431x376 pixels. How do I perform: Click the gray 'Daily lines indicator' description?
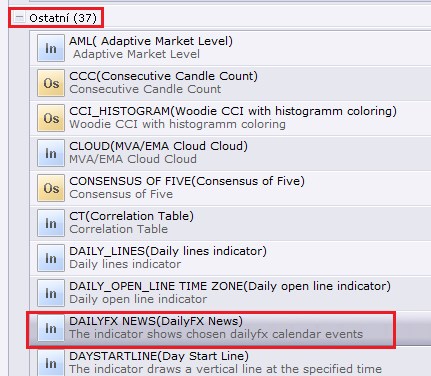click(125, 264)
